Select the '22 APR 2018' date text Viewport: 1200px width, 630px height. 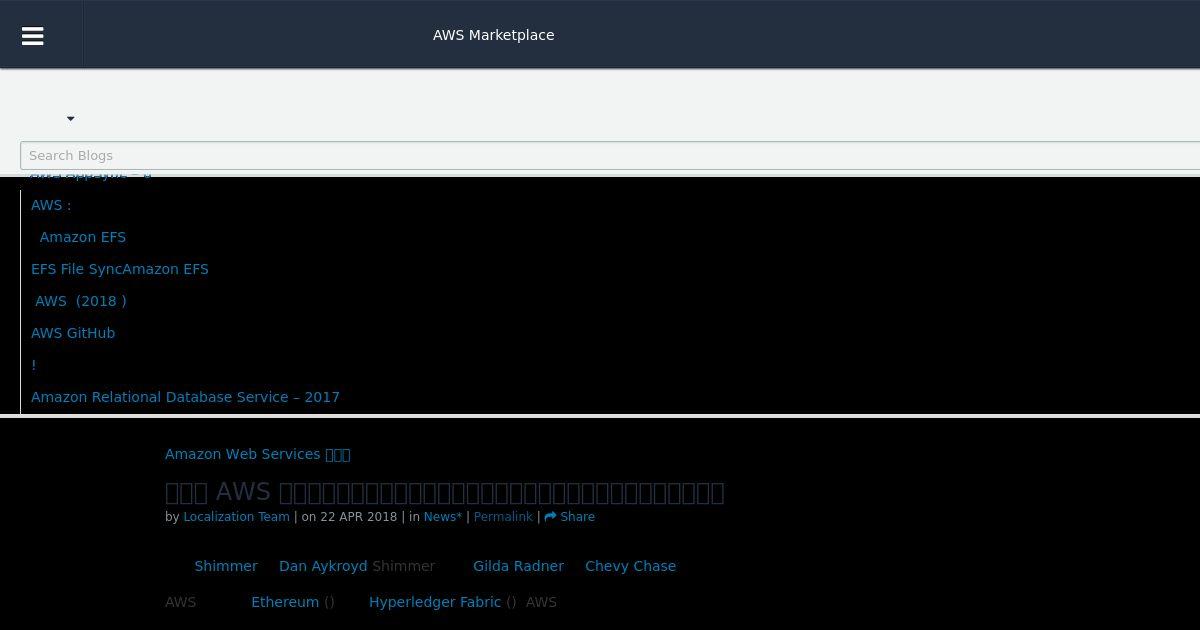[x=359, y=517]
